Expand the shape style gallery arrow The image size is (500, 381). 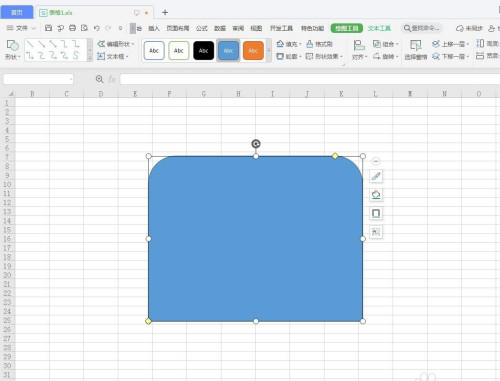pyautogui.click(x=269, y=50)
